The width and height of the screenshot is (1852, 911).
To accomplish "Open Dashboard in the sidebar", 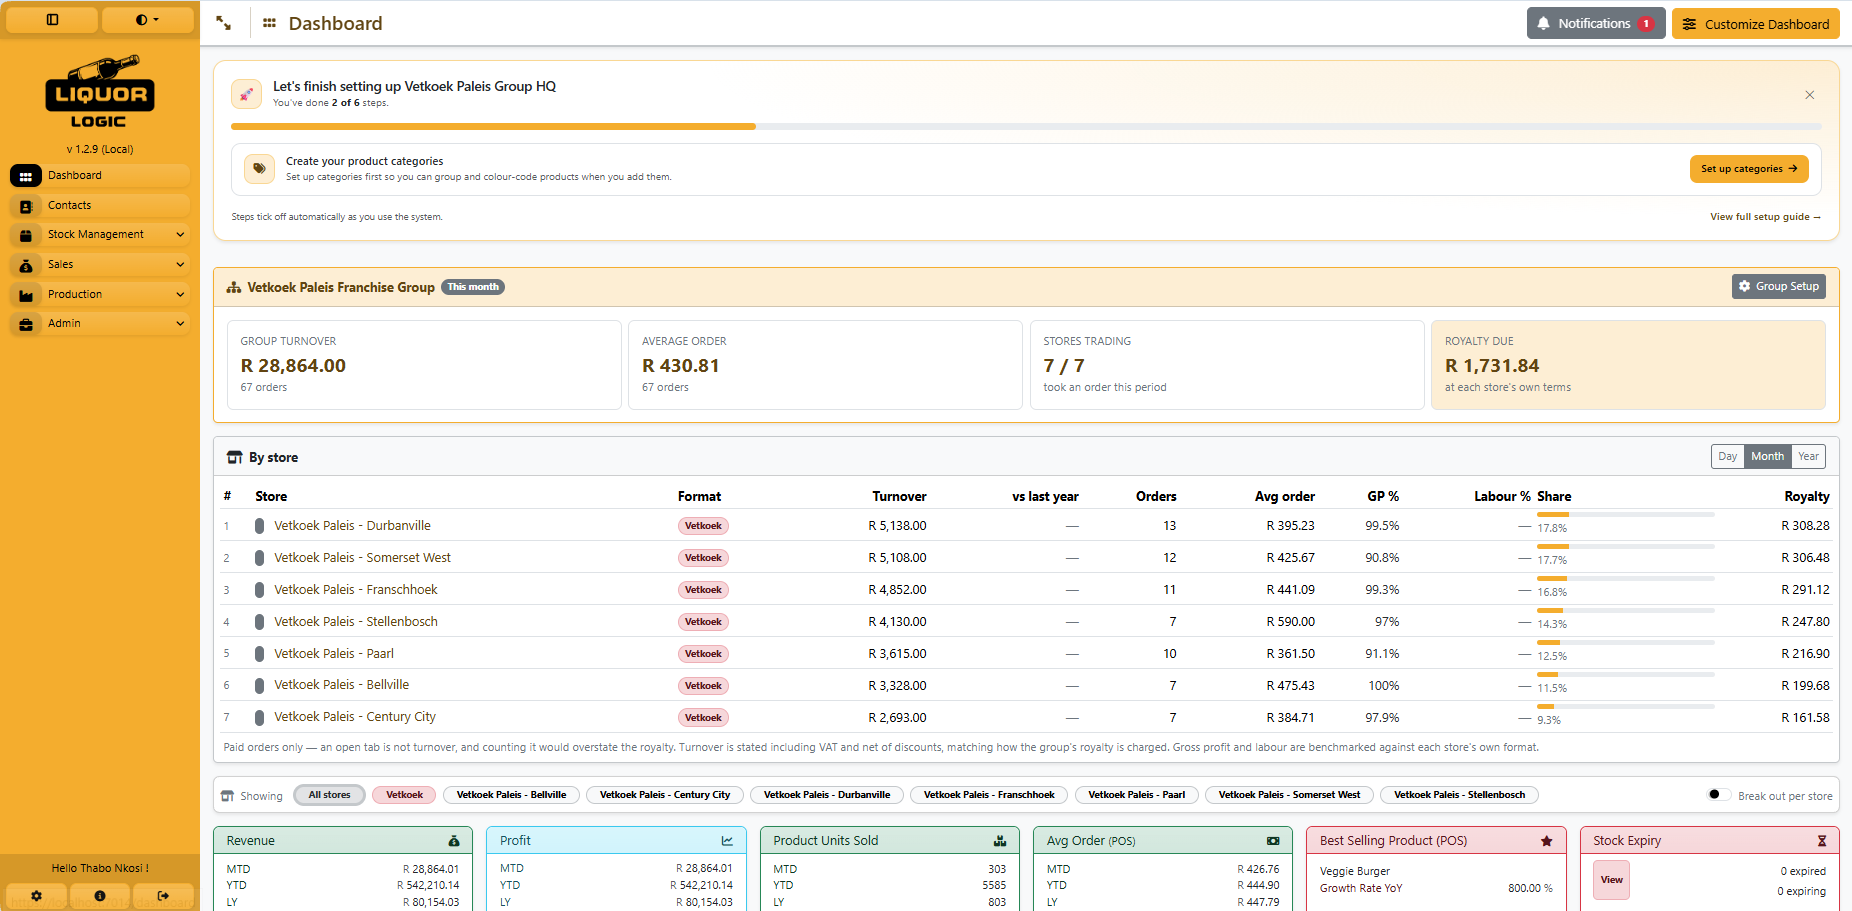I will tap(100, 176).
